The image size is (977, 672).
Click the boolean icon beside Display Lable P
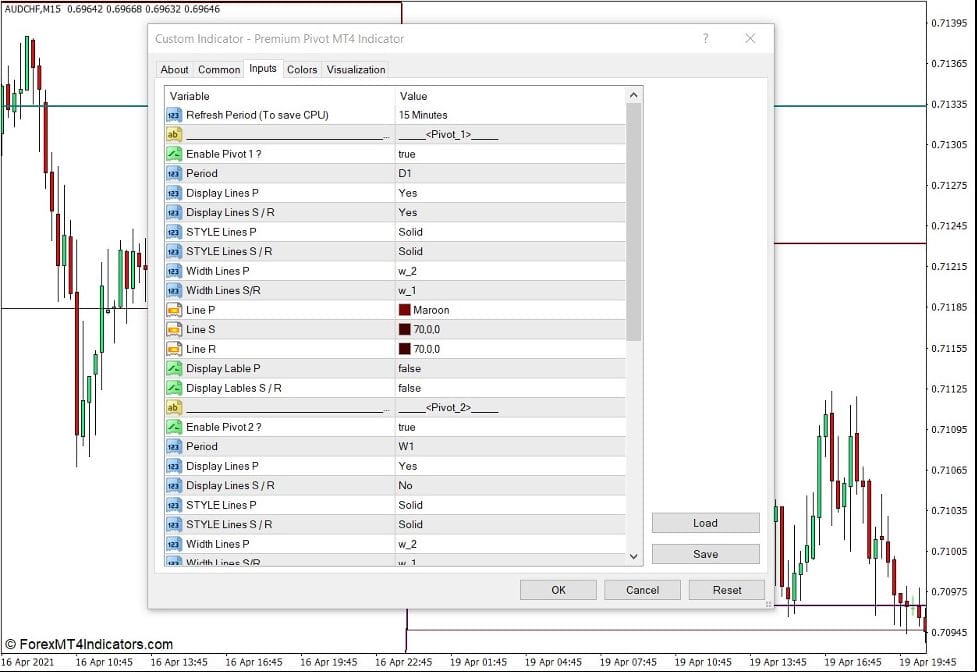tap(174, 368)
